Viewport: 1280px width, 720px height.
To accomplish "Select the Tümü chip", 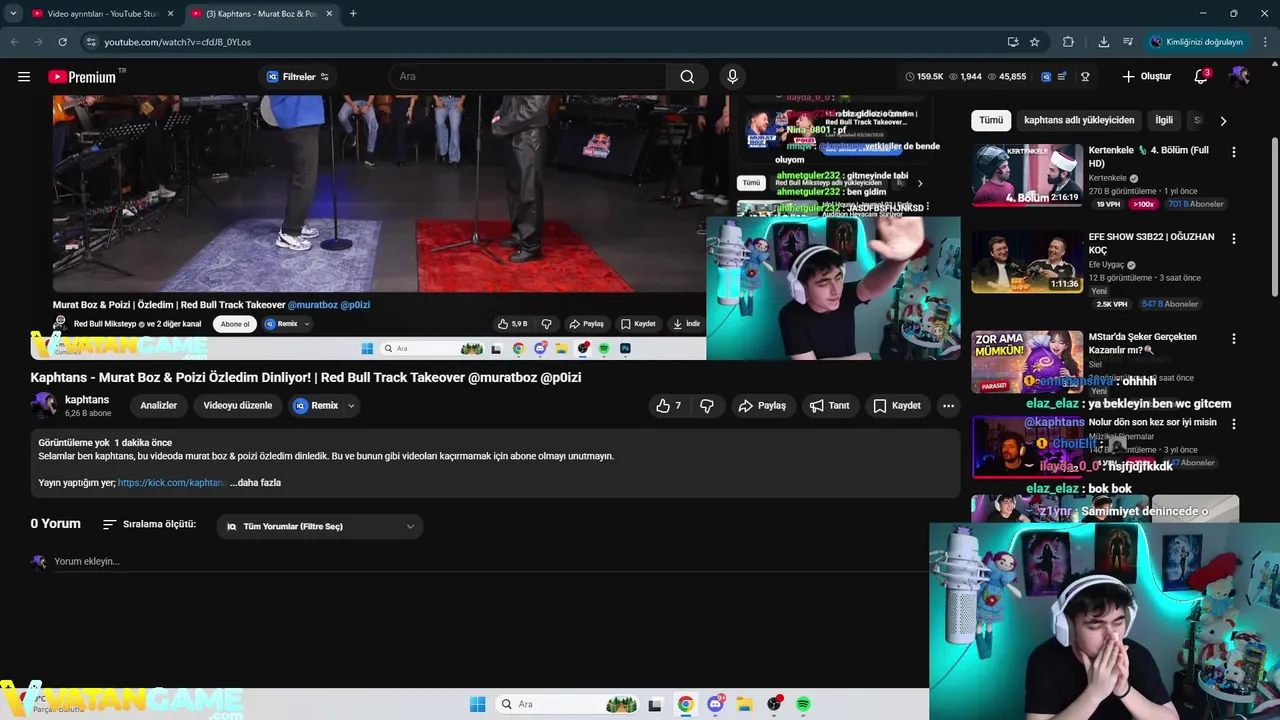I will tap(991, 120).
